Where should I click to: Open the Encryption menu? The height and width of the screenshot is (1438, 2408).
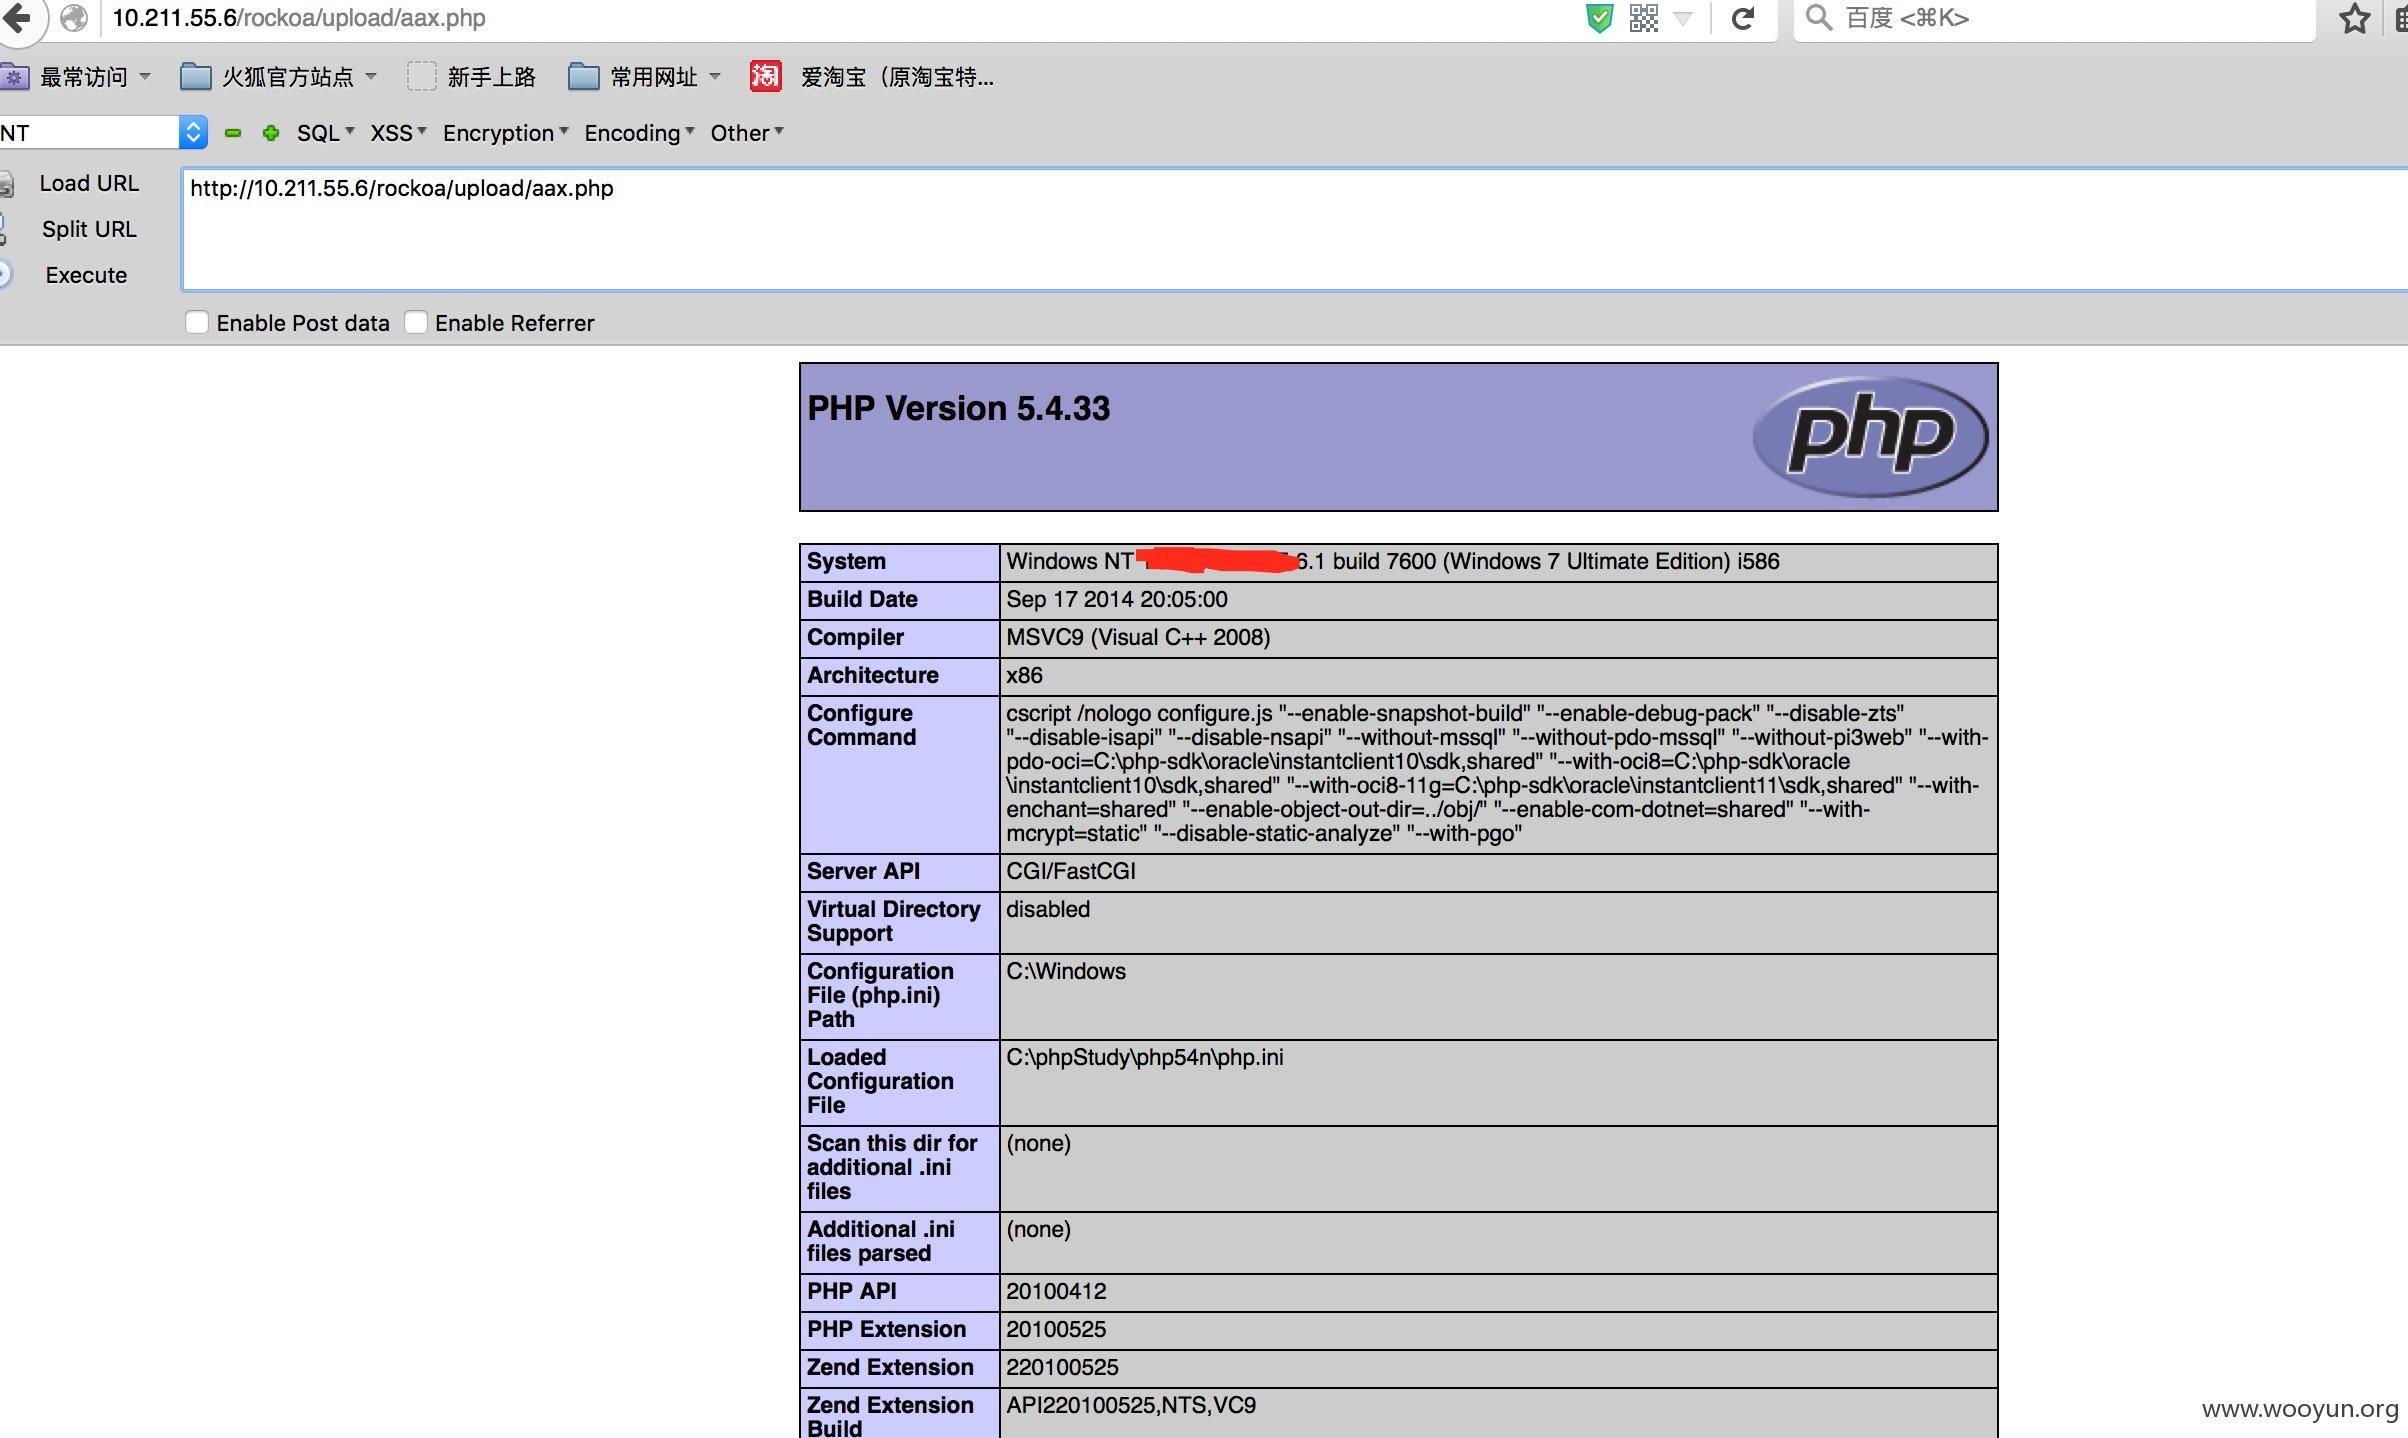tap(505, 133)
